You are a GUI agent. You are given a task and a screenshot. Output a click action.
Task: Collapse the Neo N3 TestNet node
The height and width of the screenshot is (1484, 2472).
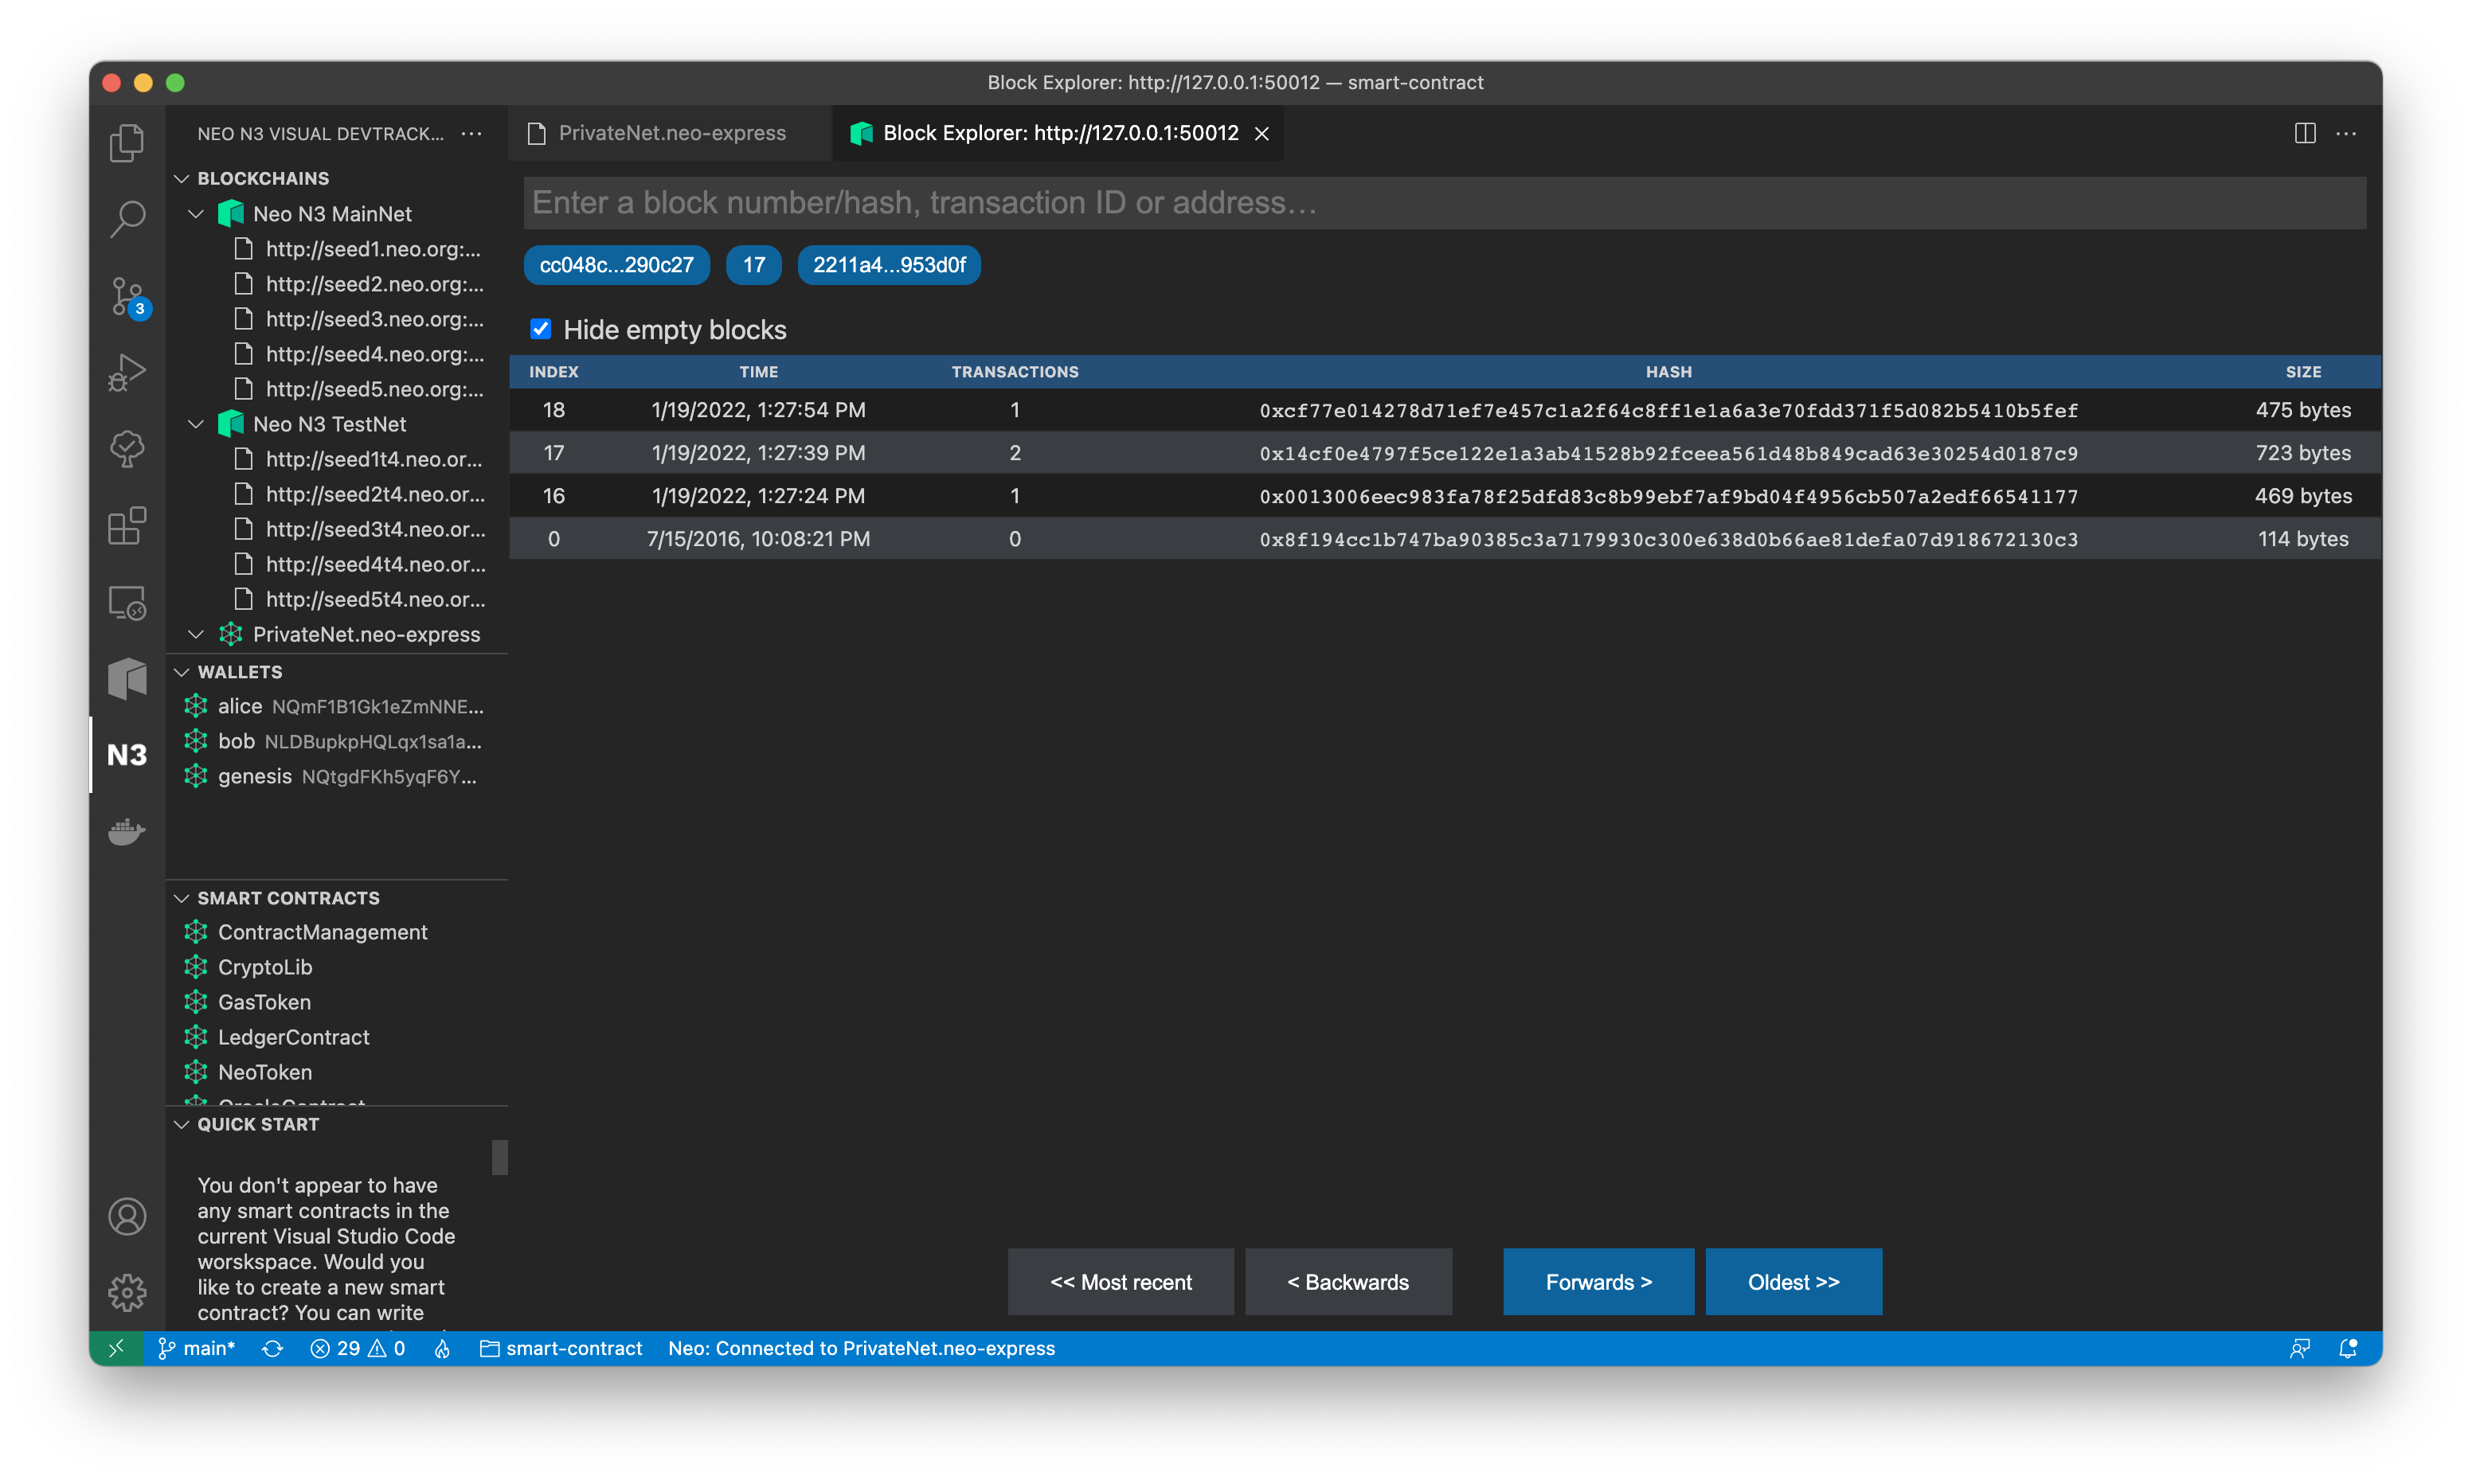click(x=196, y=424)
